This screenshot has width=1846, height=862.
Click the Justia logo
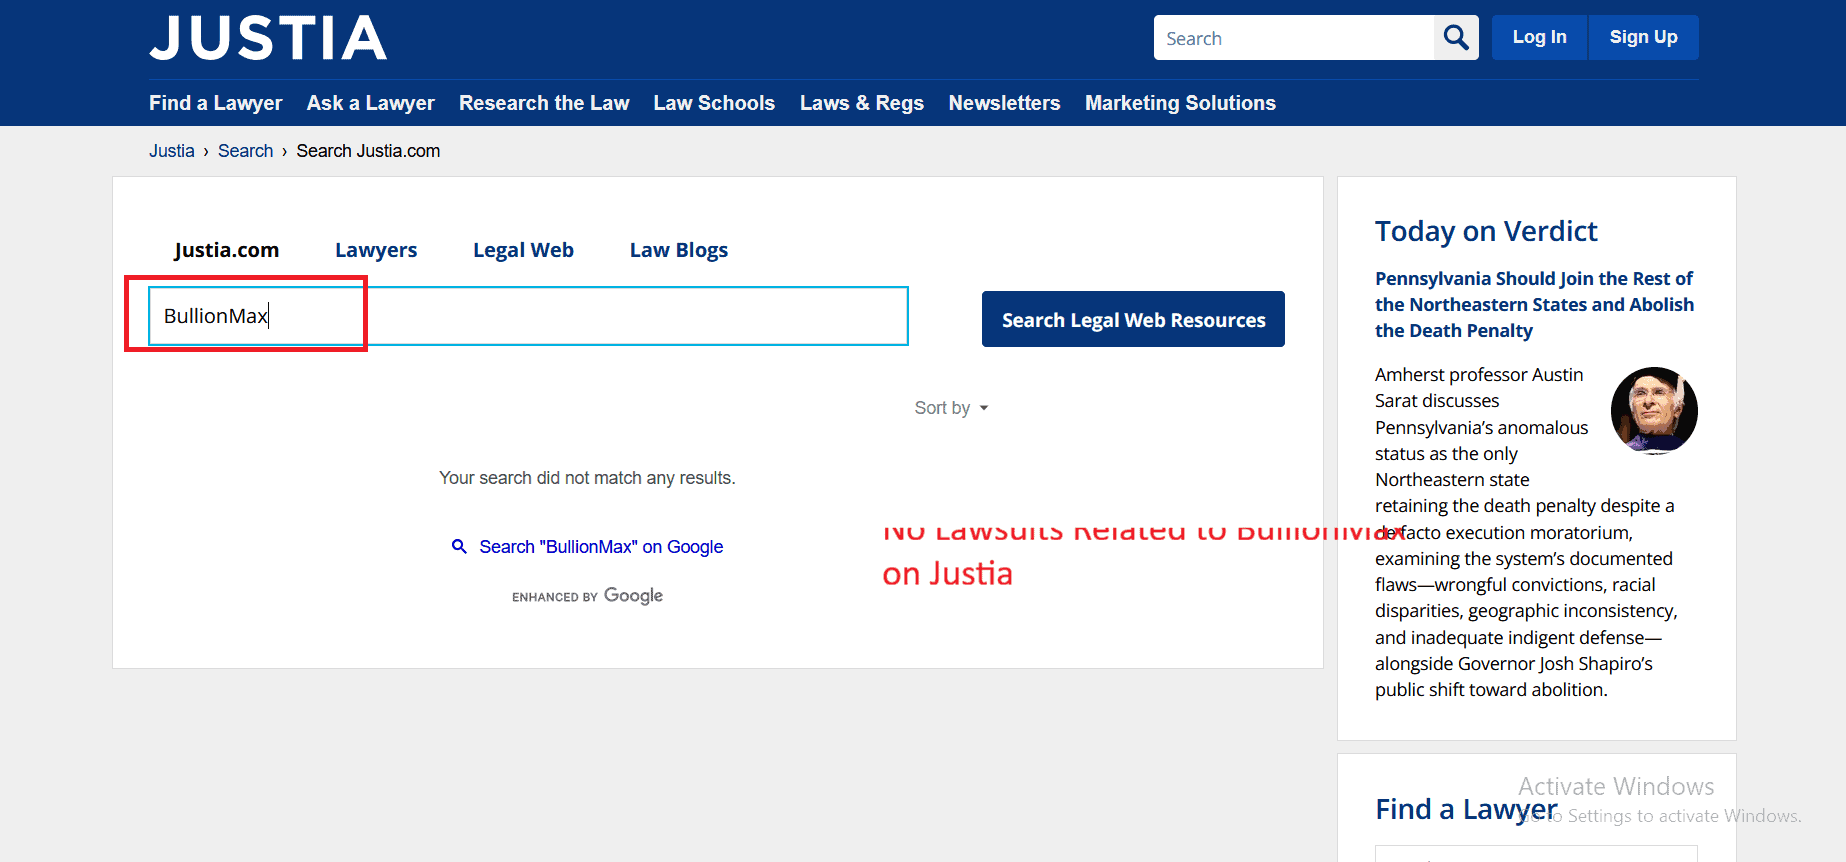point(268,38)
